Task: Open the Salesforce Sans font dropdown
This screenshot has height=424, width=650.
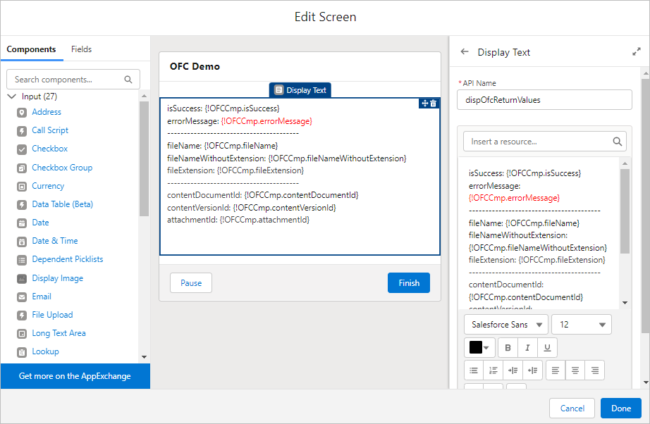Action: (x=506, y=324)
